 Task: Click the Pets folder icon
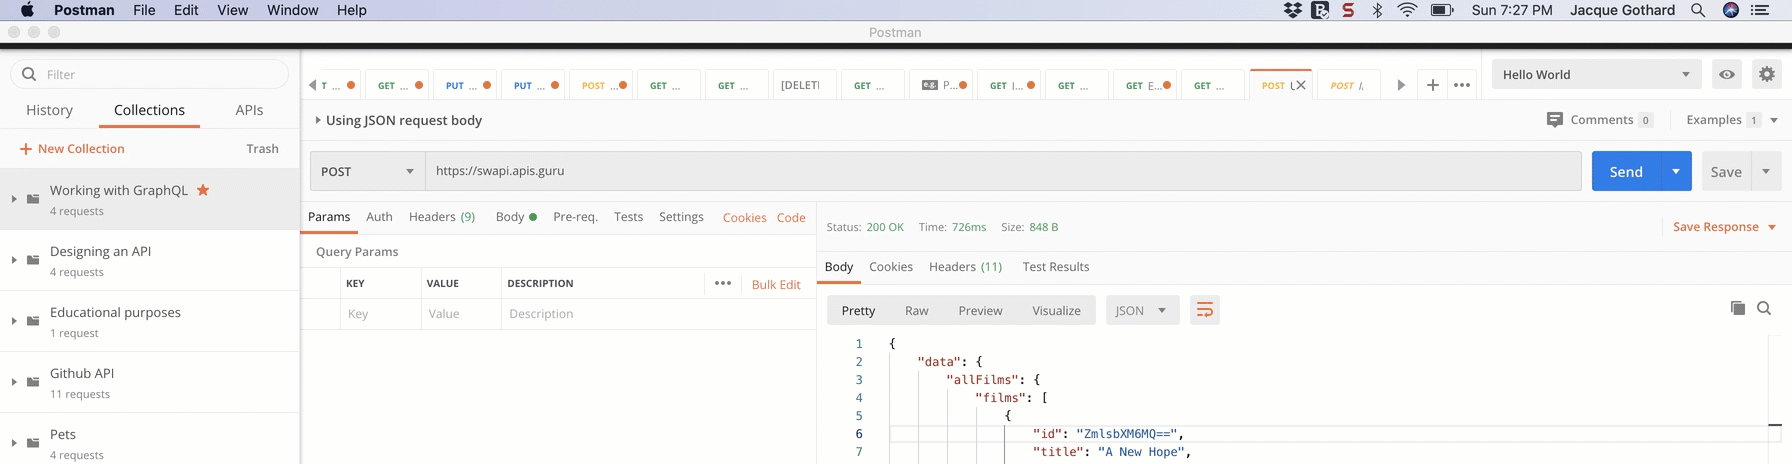coord(33,442)
